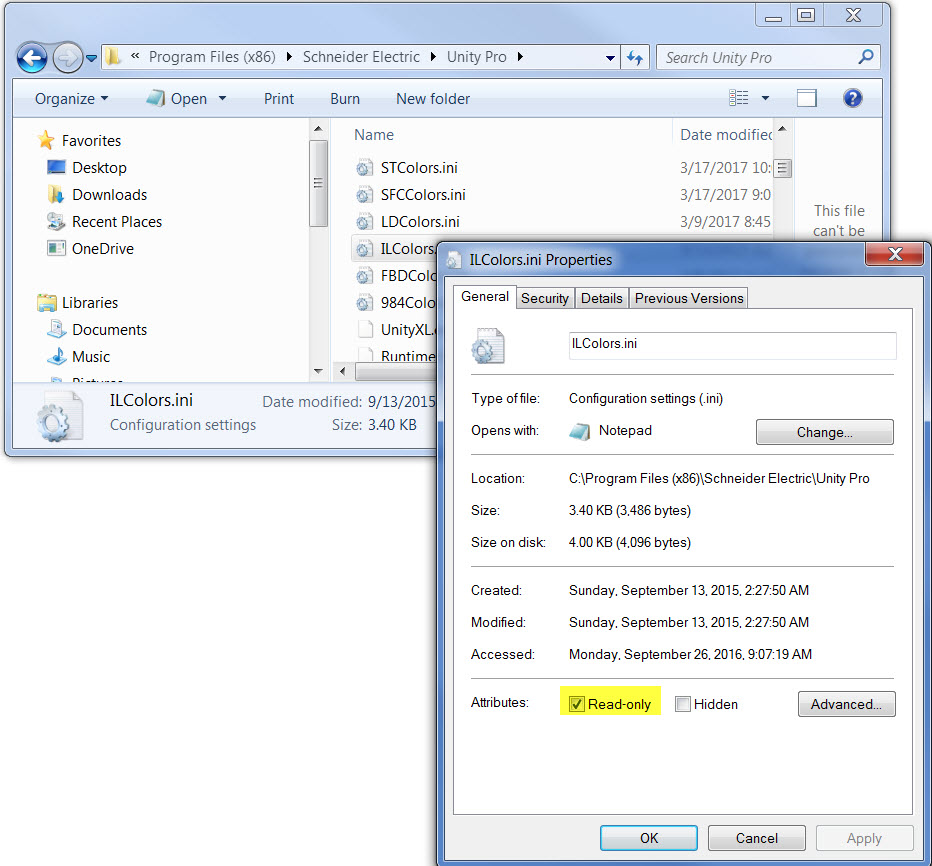Select OneDrive in the navigation pane

coord(103,248)
